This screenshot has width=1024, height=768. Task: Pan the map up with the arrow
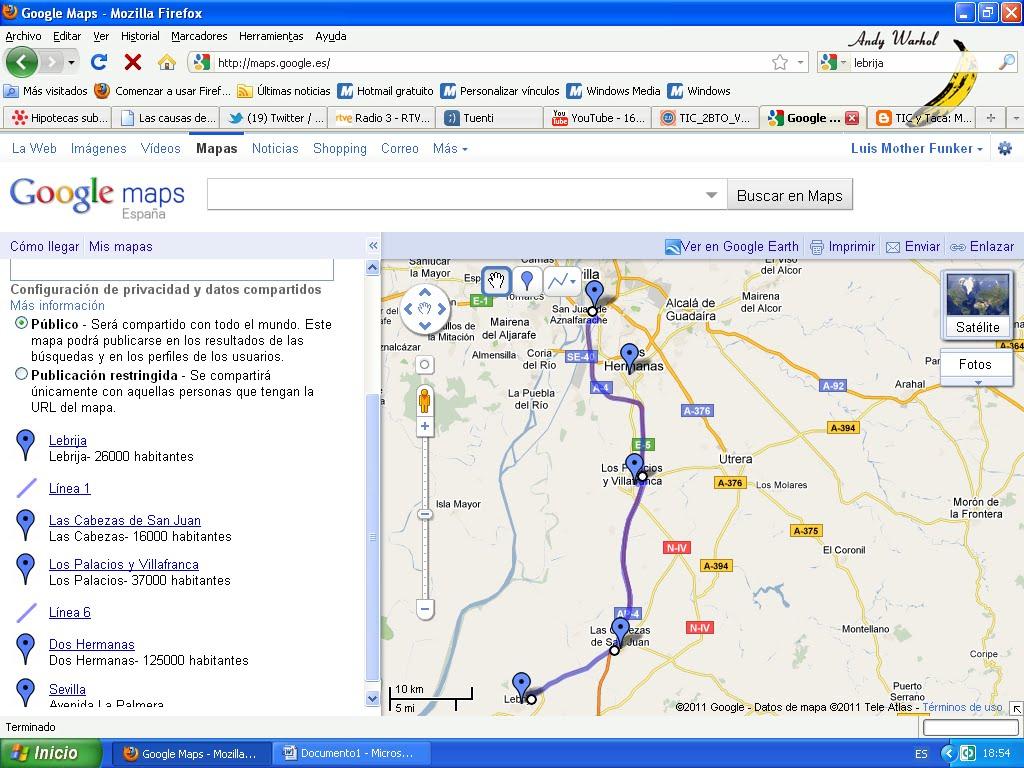click(425, 293)
